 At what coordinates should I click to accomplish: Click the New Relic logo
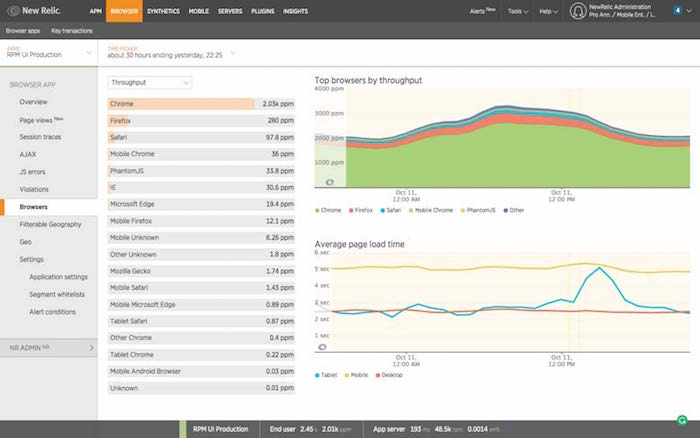click(34, 11)
